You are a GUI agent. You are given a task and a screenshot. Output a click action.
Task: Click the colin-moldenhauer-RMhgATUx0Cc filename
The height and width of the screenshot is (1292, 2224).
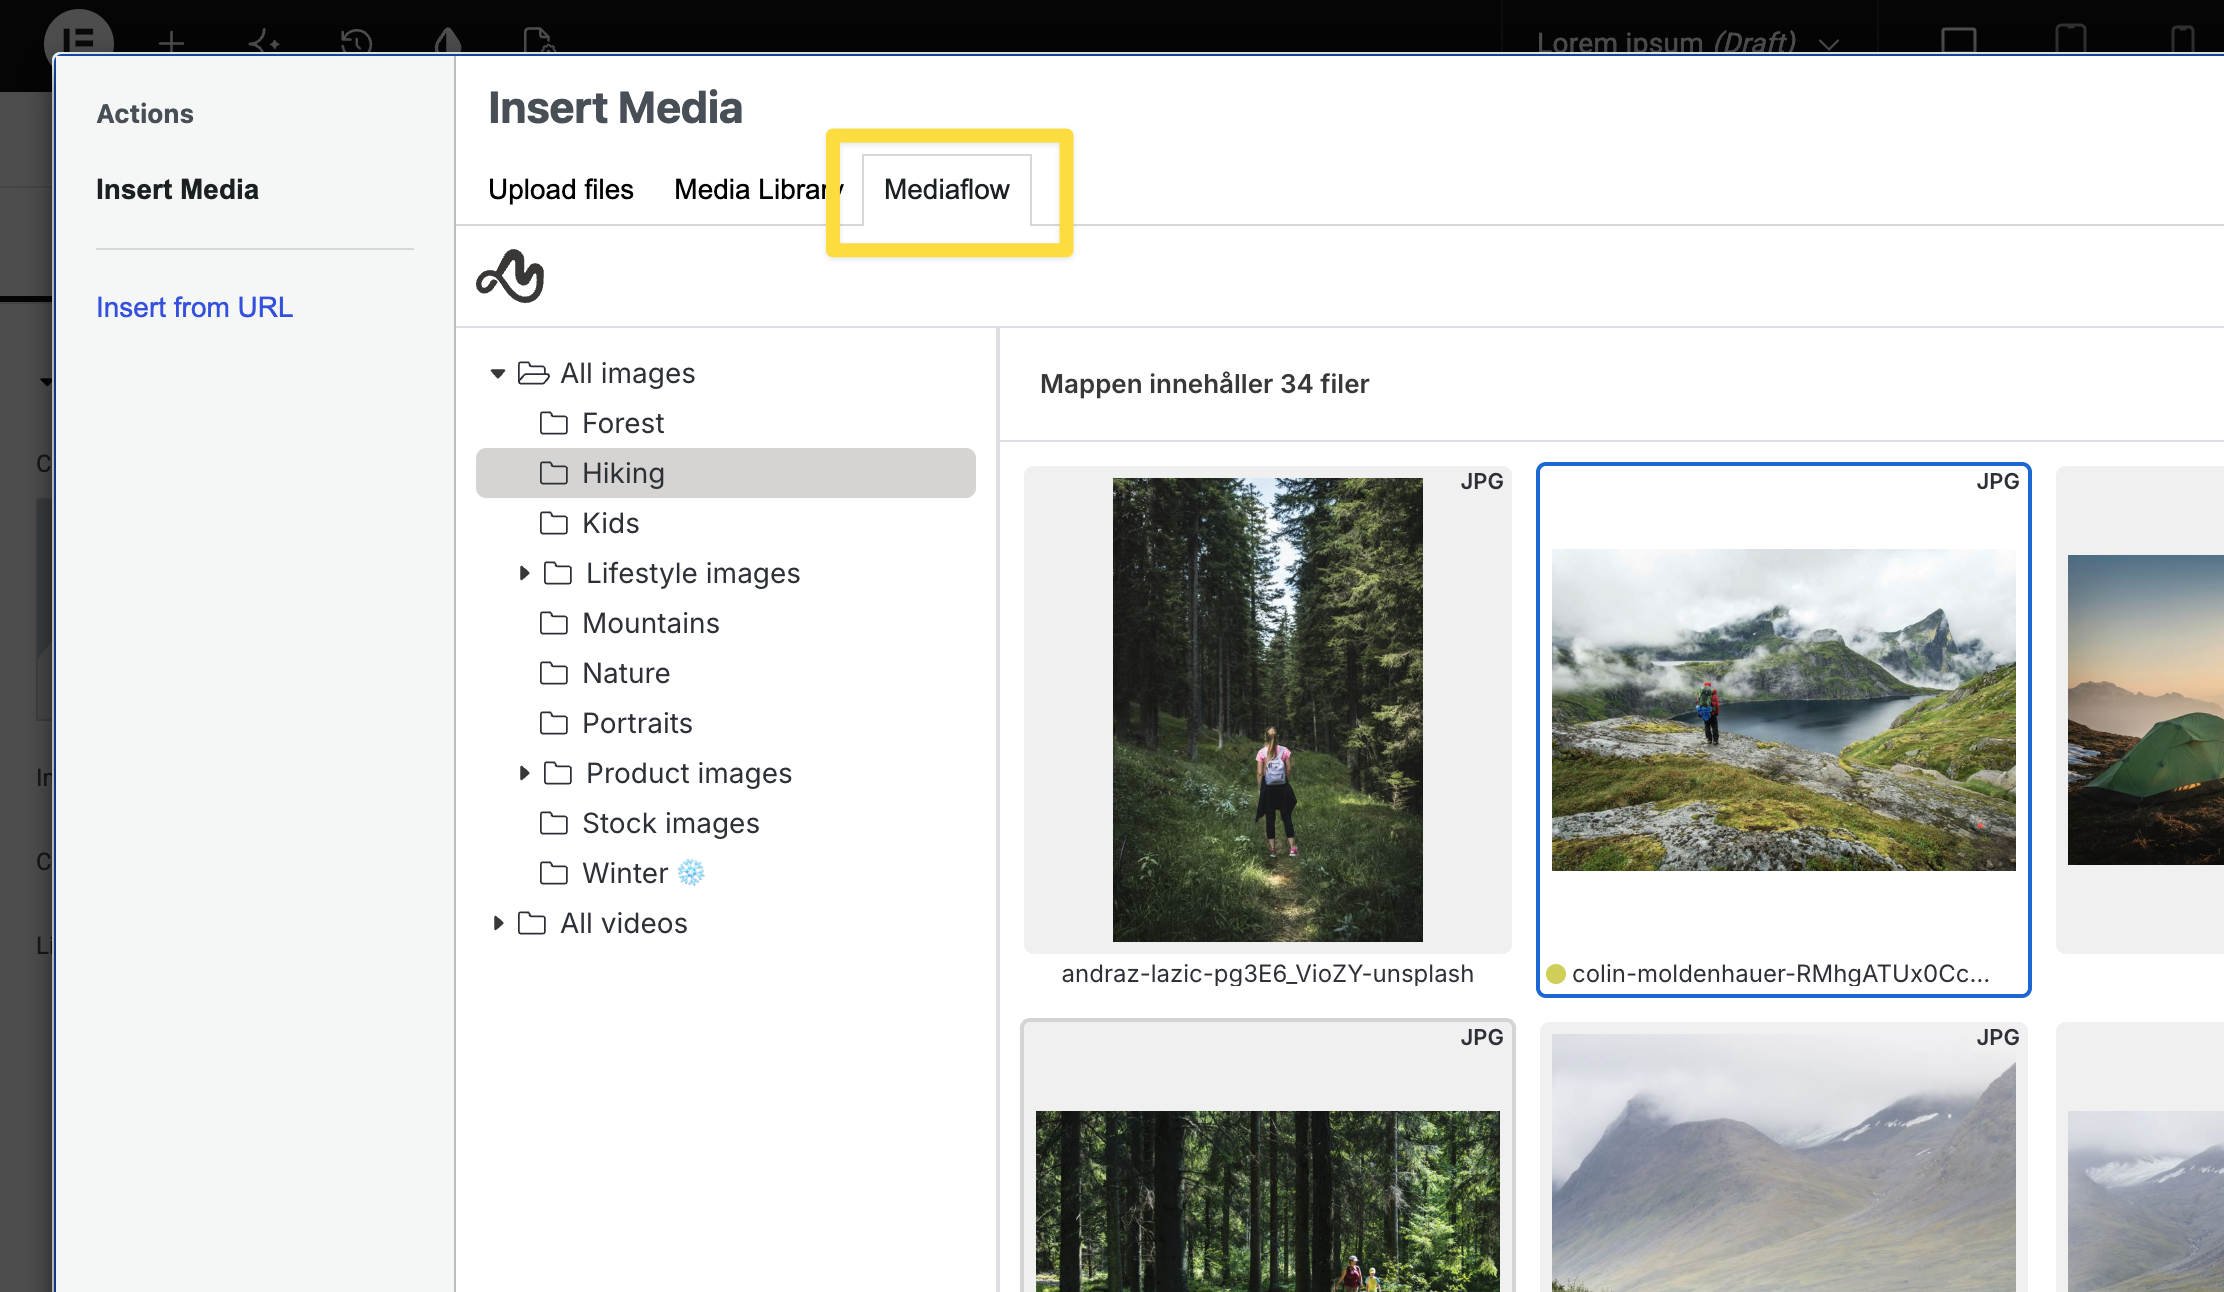coord(1781,974)
